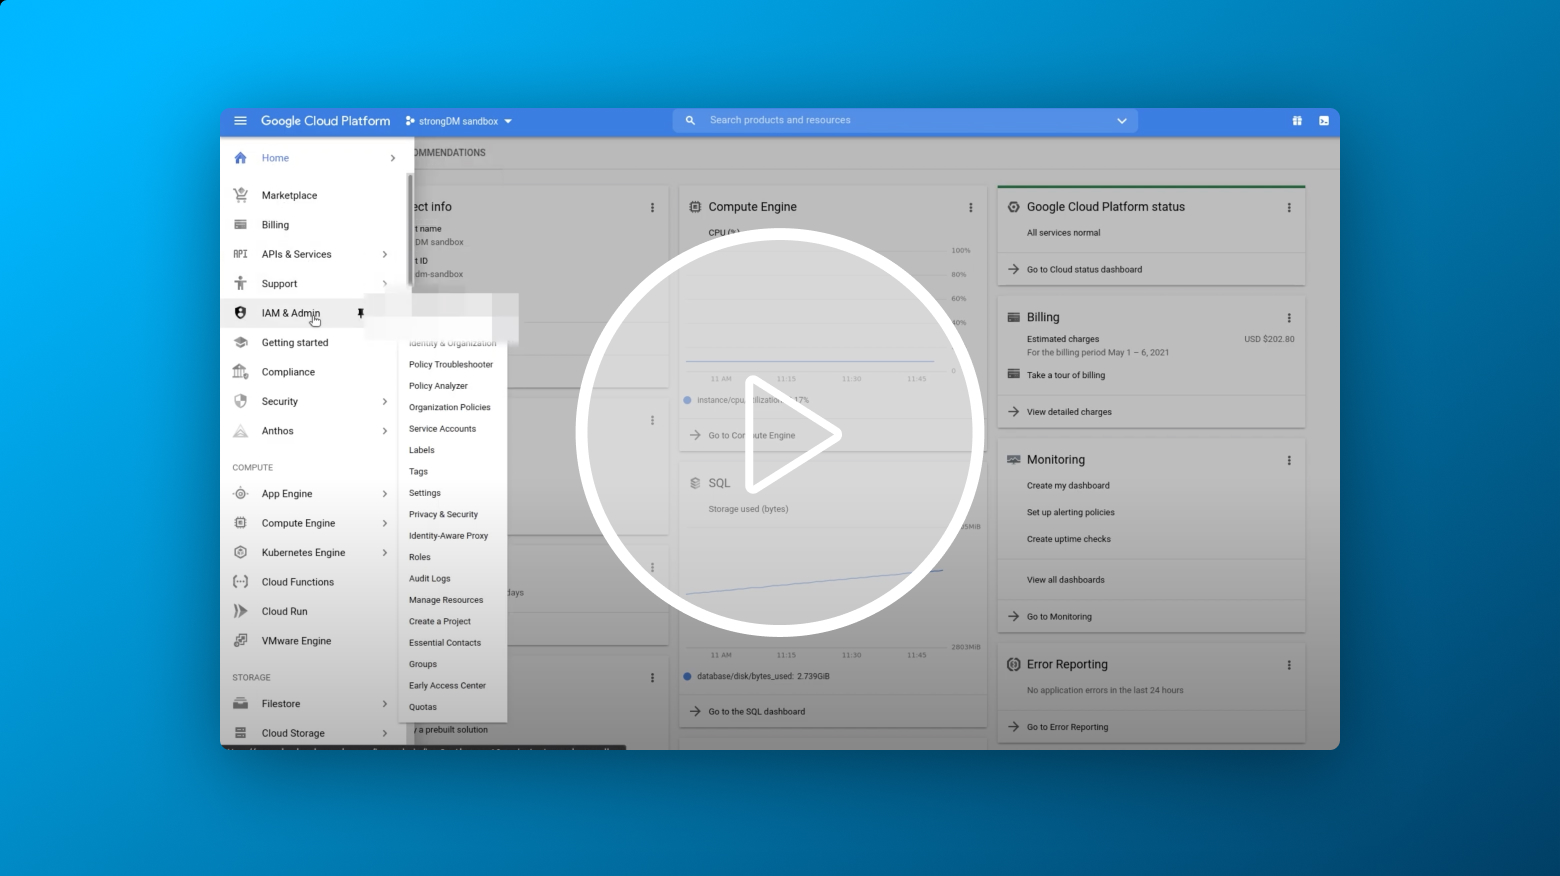Open the Error Reporting card's three-dot menu

click(x=1289, y=665)
